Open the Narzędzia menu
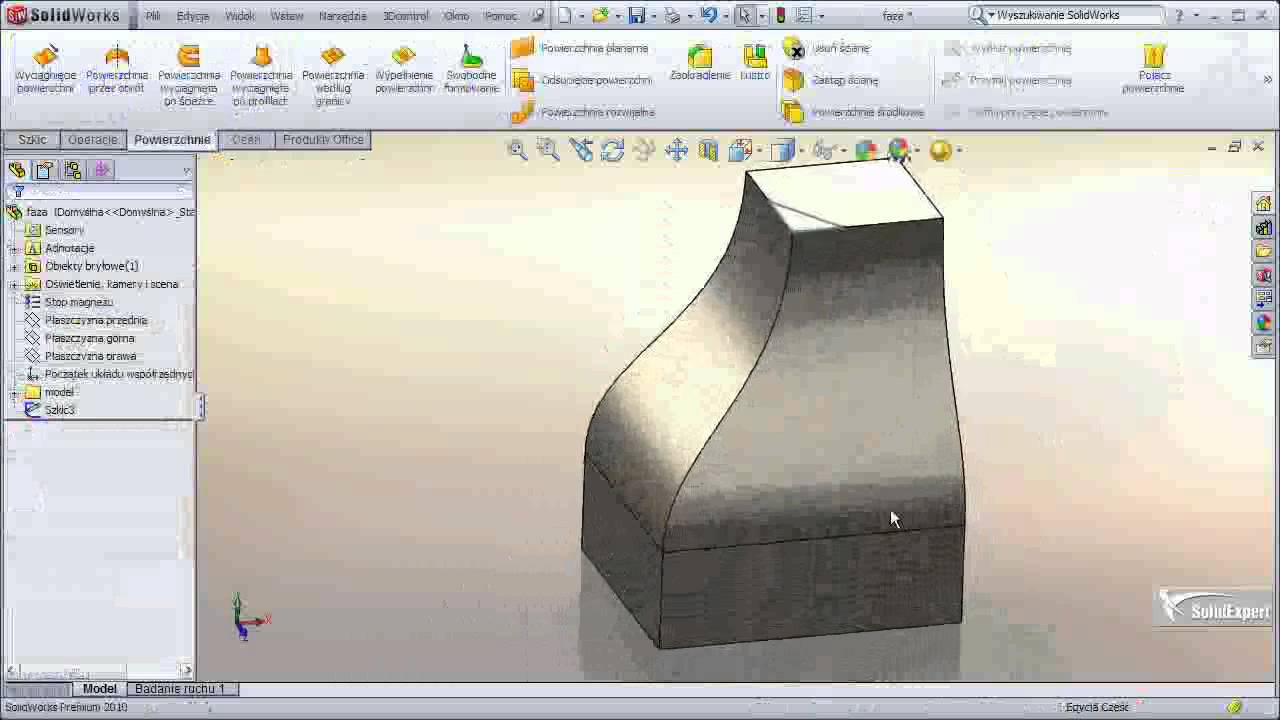The width and height of the screenshot is (1280, 720). [x=343, y=16]
